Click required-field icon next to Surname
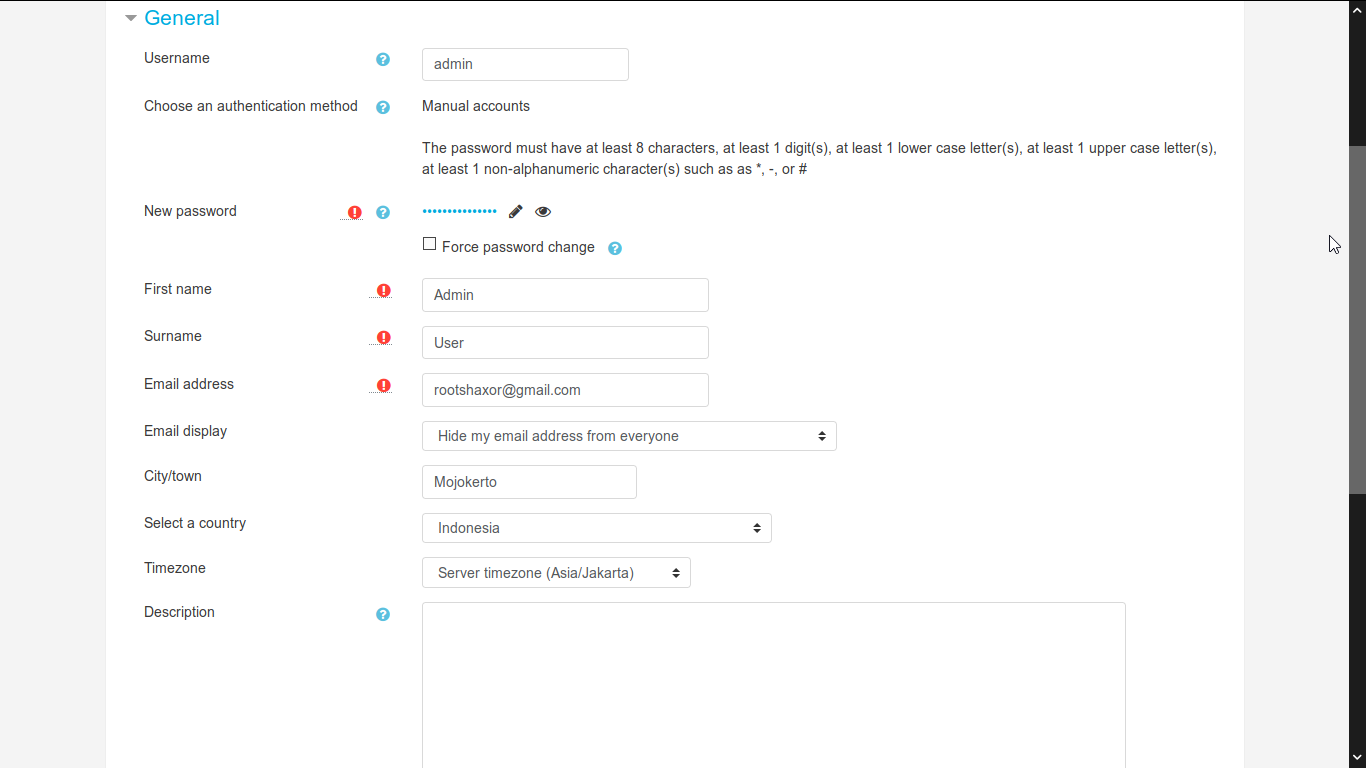The image size is (1366, 768). tap(383, 338)
